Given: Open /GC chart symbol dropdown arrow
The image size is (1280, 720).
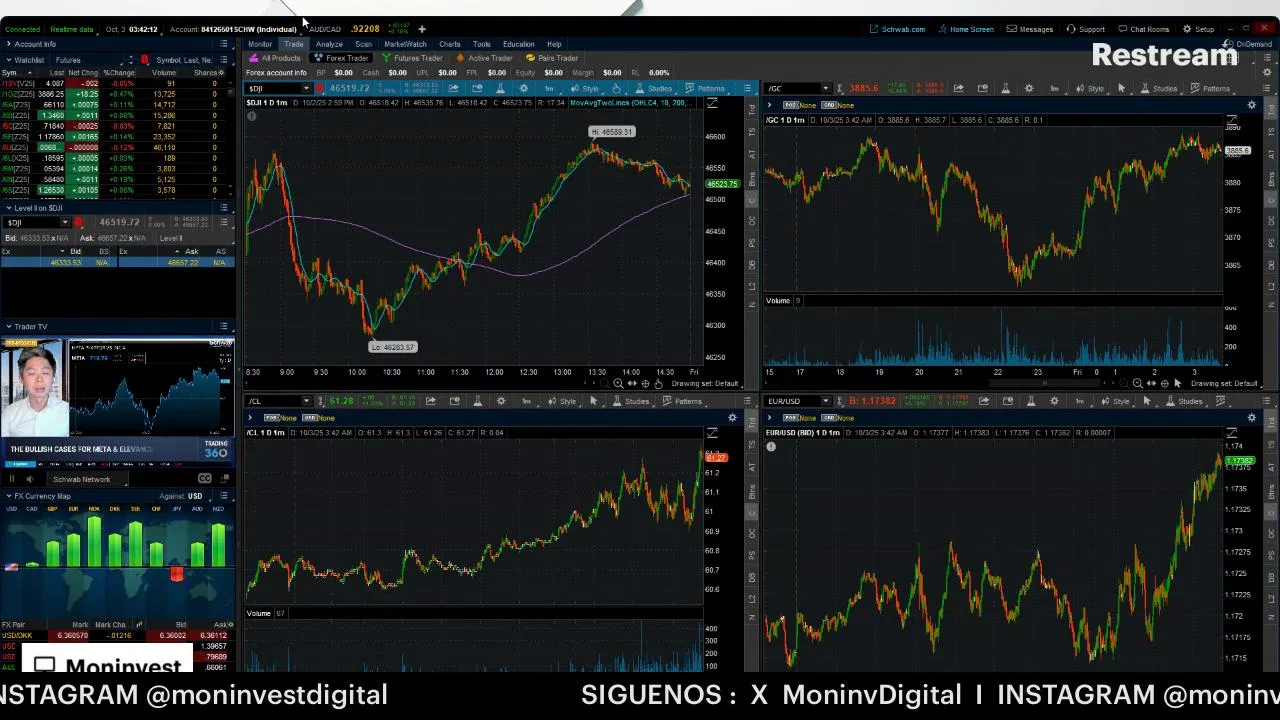Looking at the screenshot, I should coord(825,88).
